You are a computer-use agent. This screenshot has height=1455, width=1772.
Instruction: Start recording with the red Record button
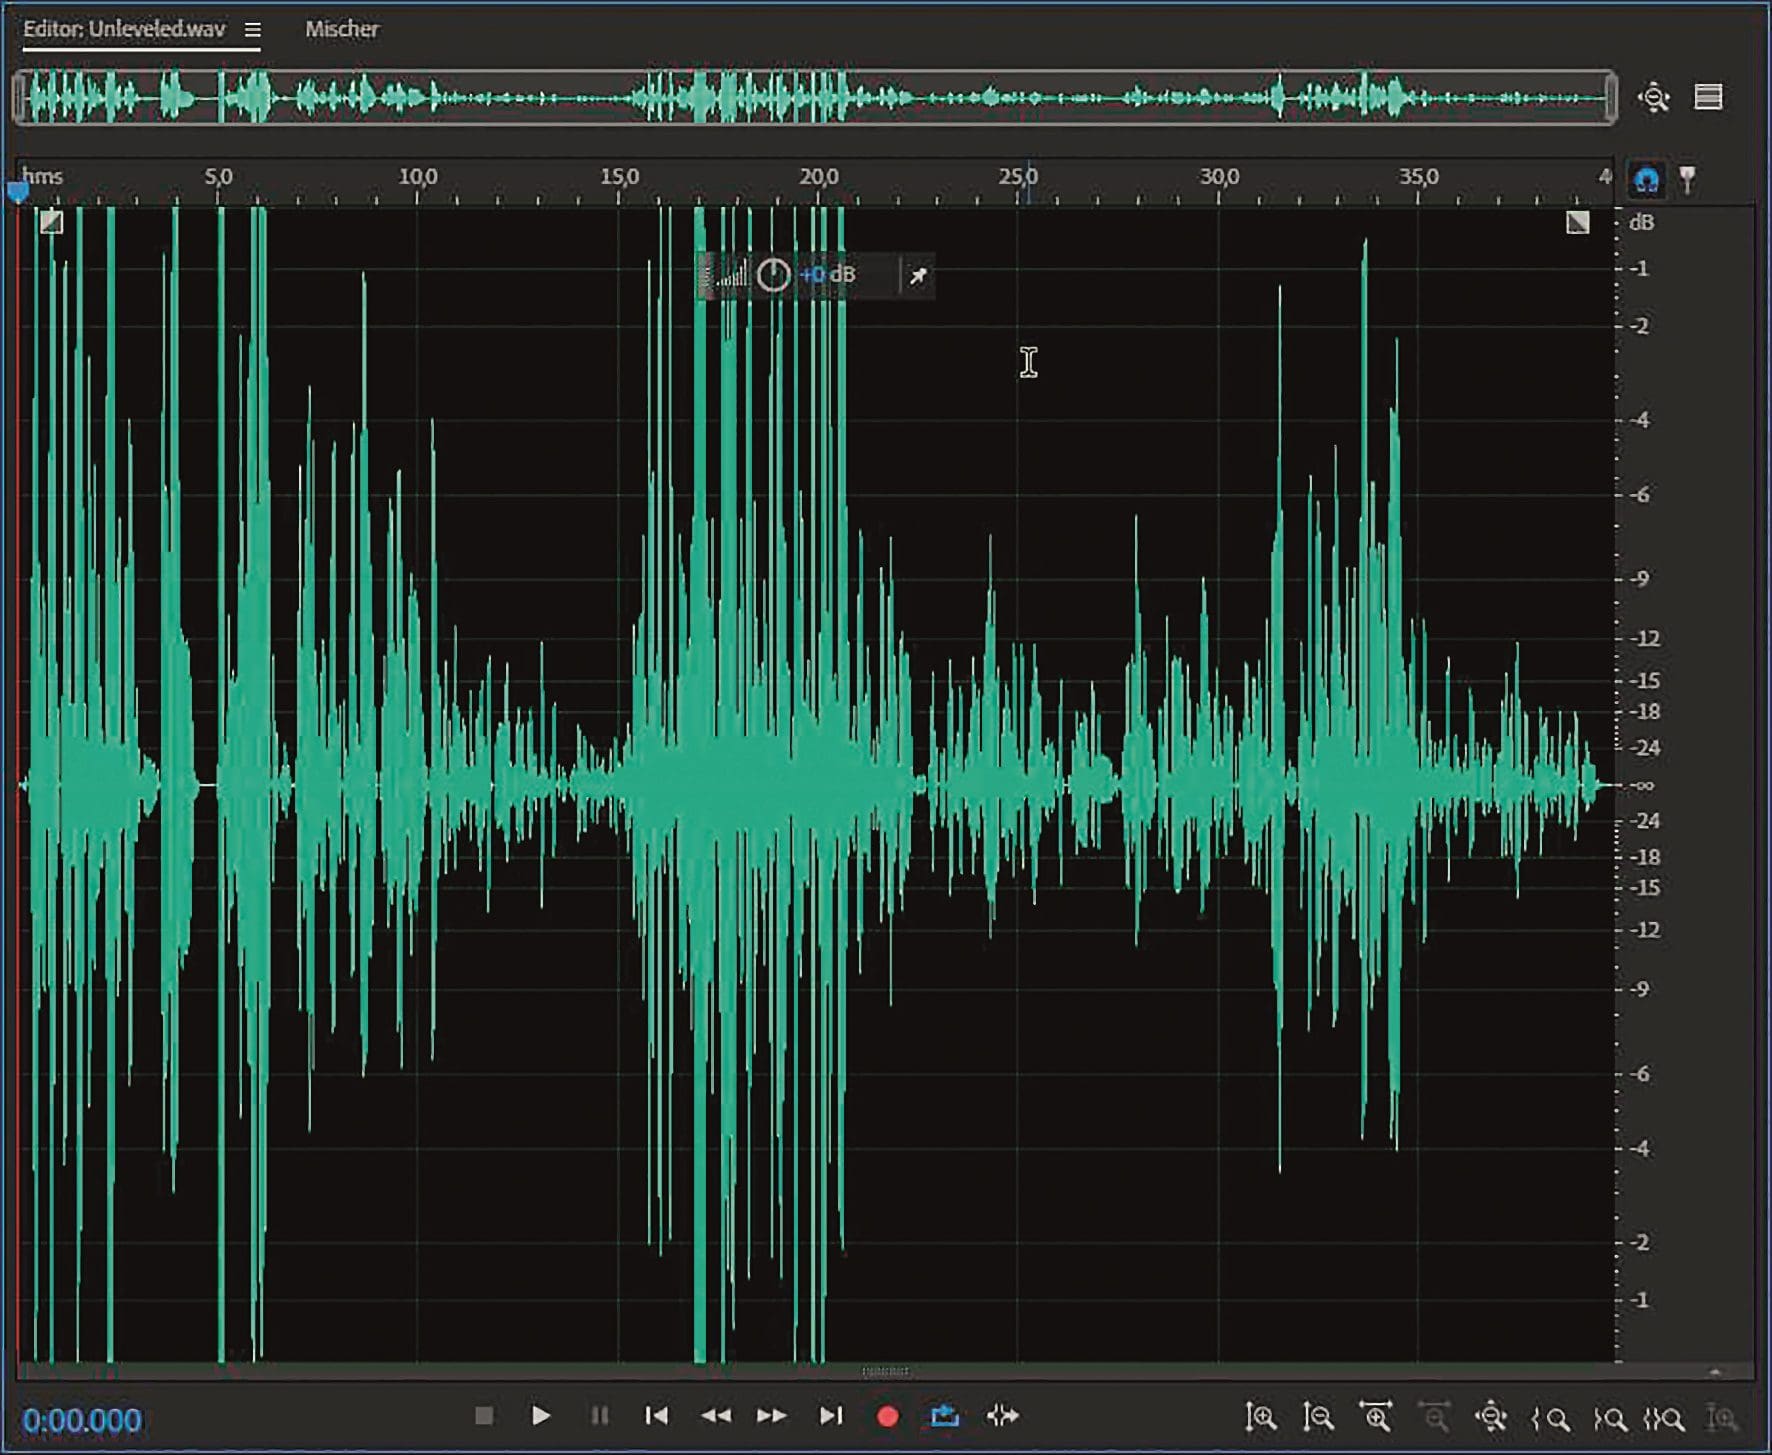point(887,1416)
